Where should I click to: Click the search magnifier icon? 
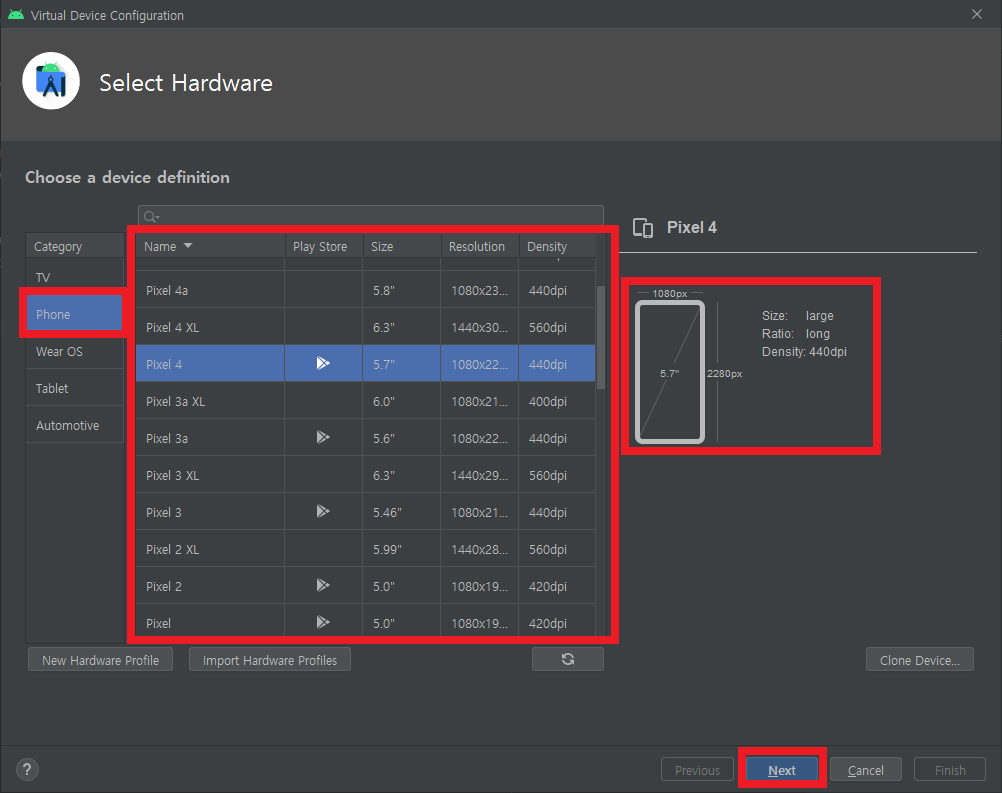pyautogui.click(x=151, y=217)
